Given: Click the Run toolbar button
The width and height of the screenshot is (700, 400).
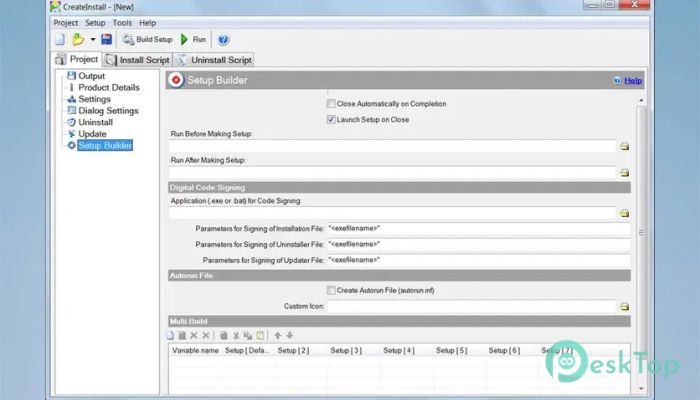Looking at the screenshot, I should click(x=193, y=39).
